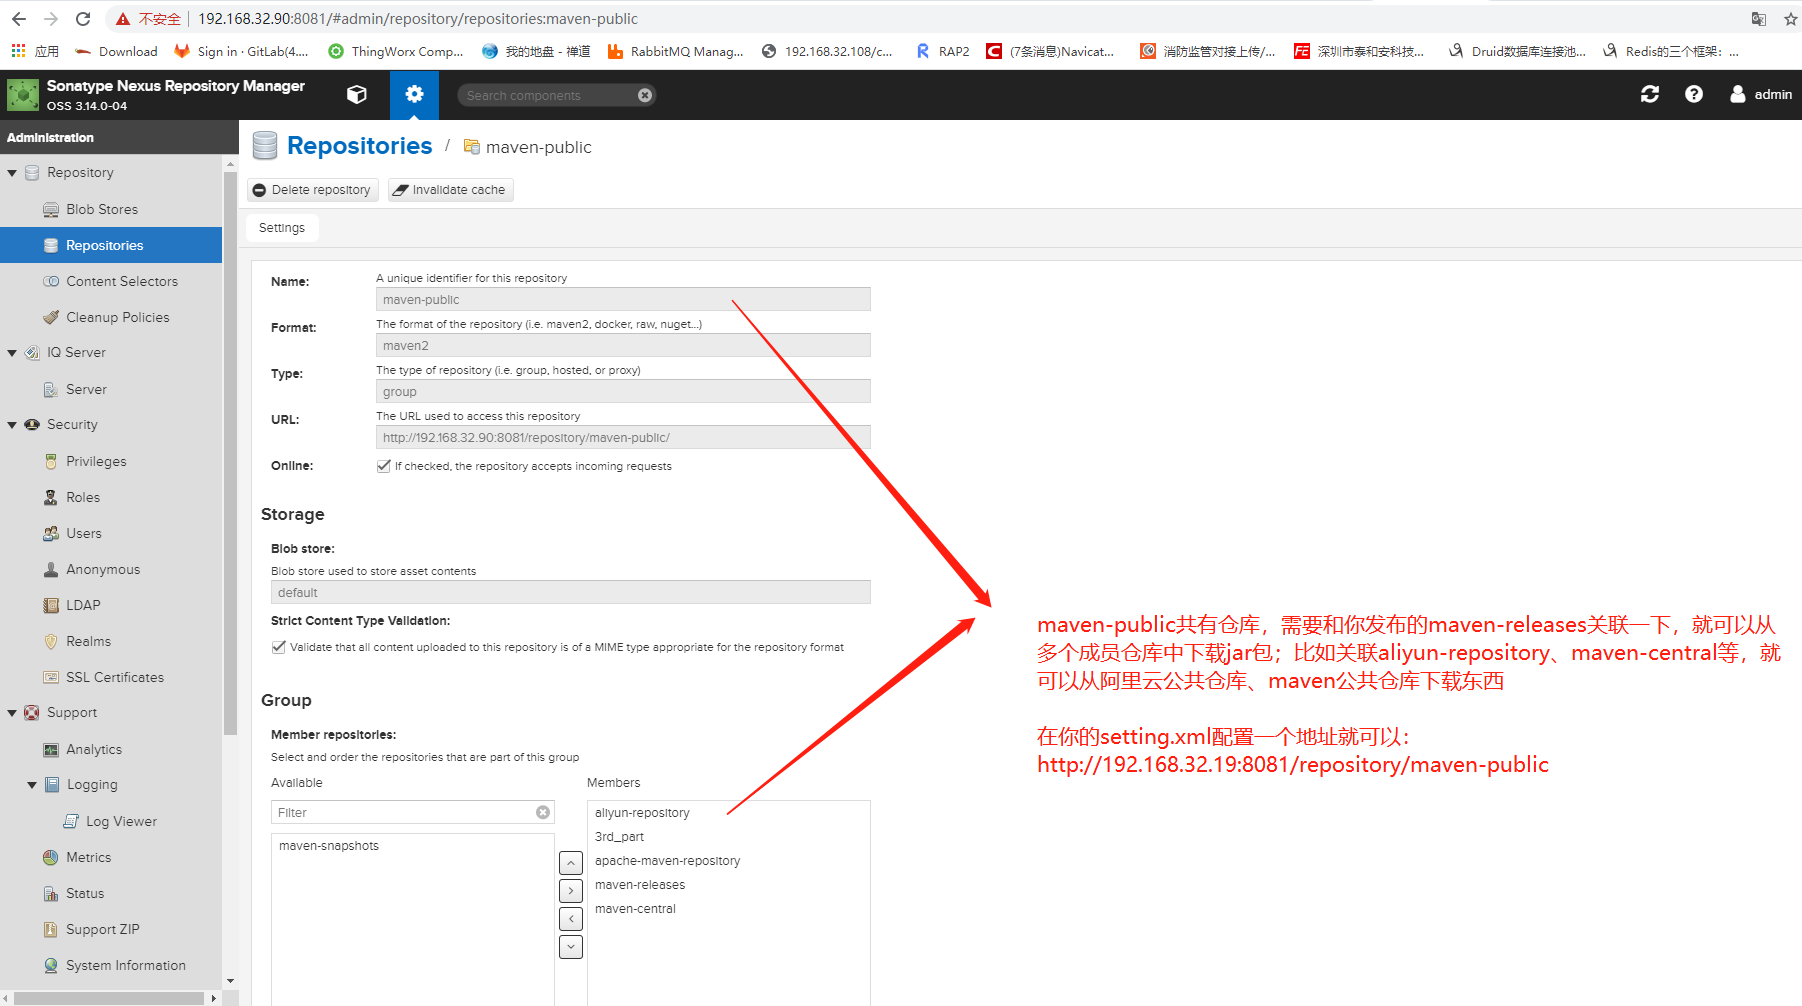Click the translate page icon in address bar
This screenshot has height=1006, width=1802.
pyautogui.click(x=1759, y=19)
